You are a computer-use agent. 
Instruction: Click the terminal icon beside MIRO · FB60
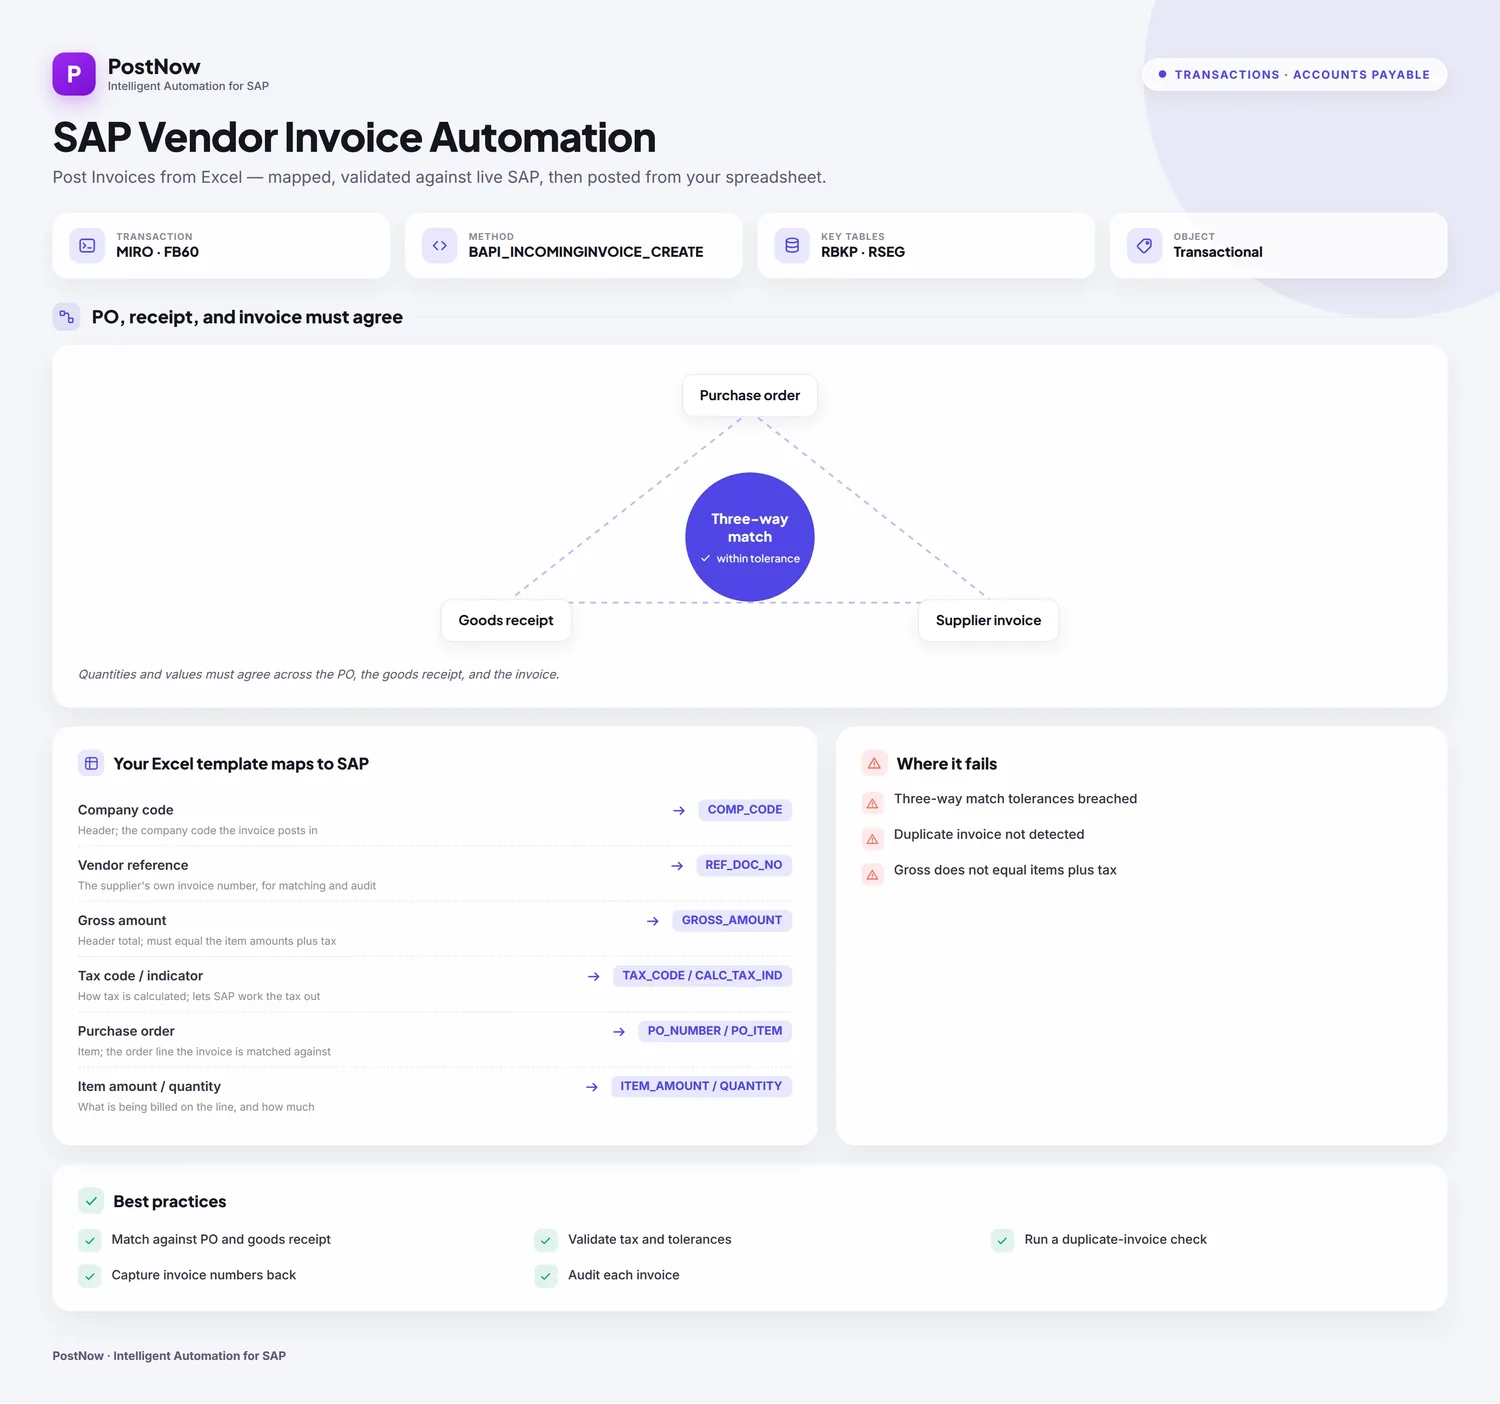click(87, 245)
